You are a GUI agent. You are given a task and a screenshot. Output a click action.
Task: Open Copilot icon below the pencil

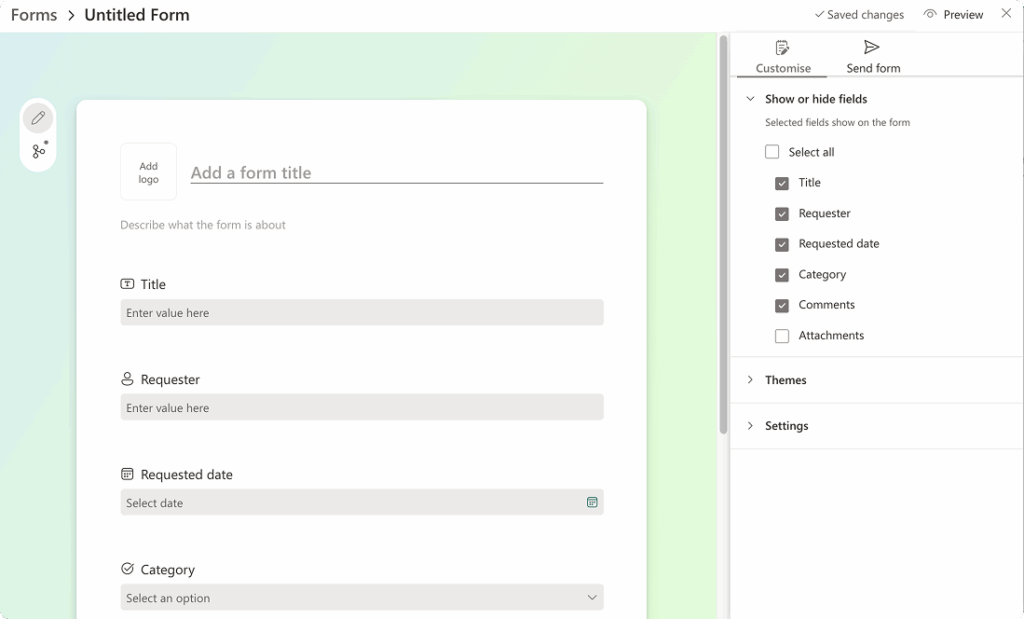click(x=38, y=149)
